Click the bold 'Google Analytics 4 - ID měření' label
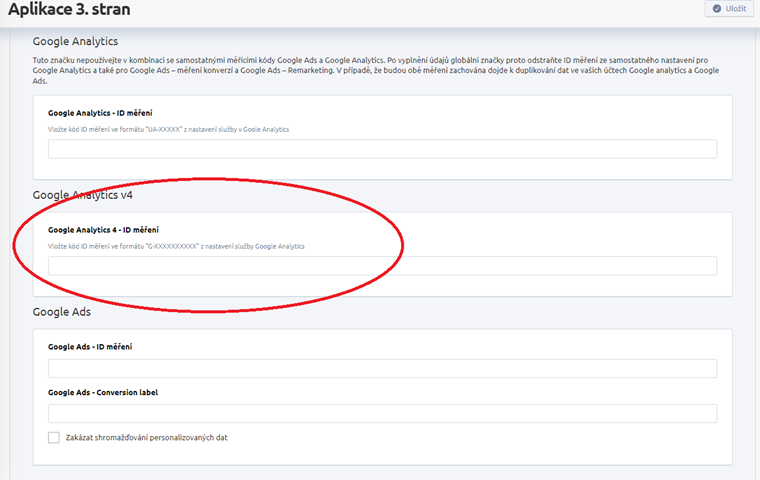 tap(103, 230)
